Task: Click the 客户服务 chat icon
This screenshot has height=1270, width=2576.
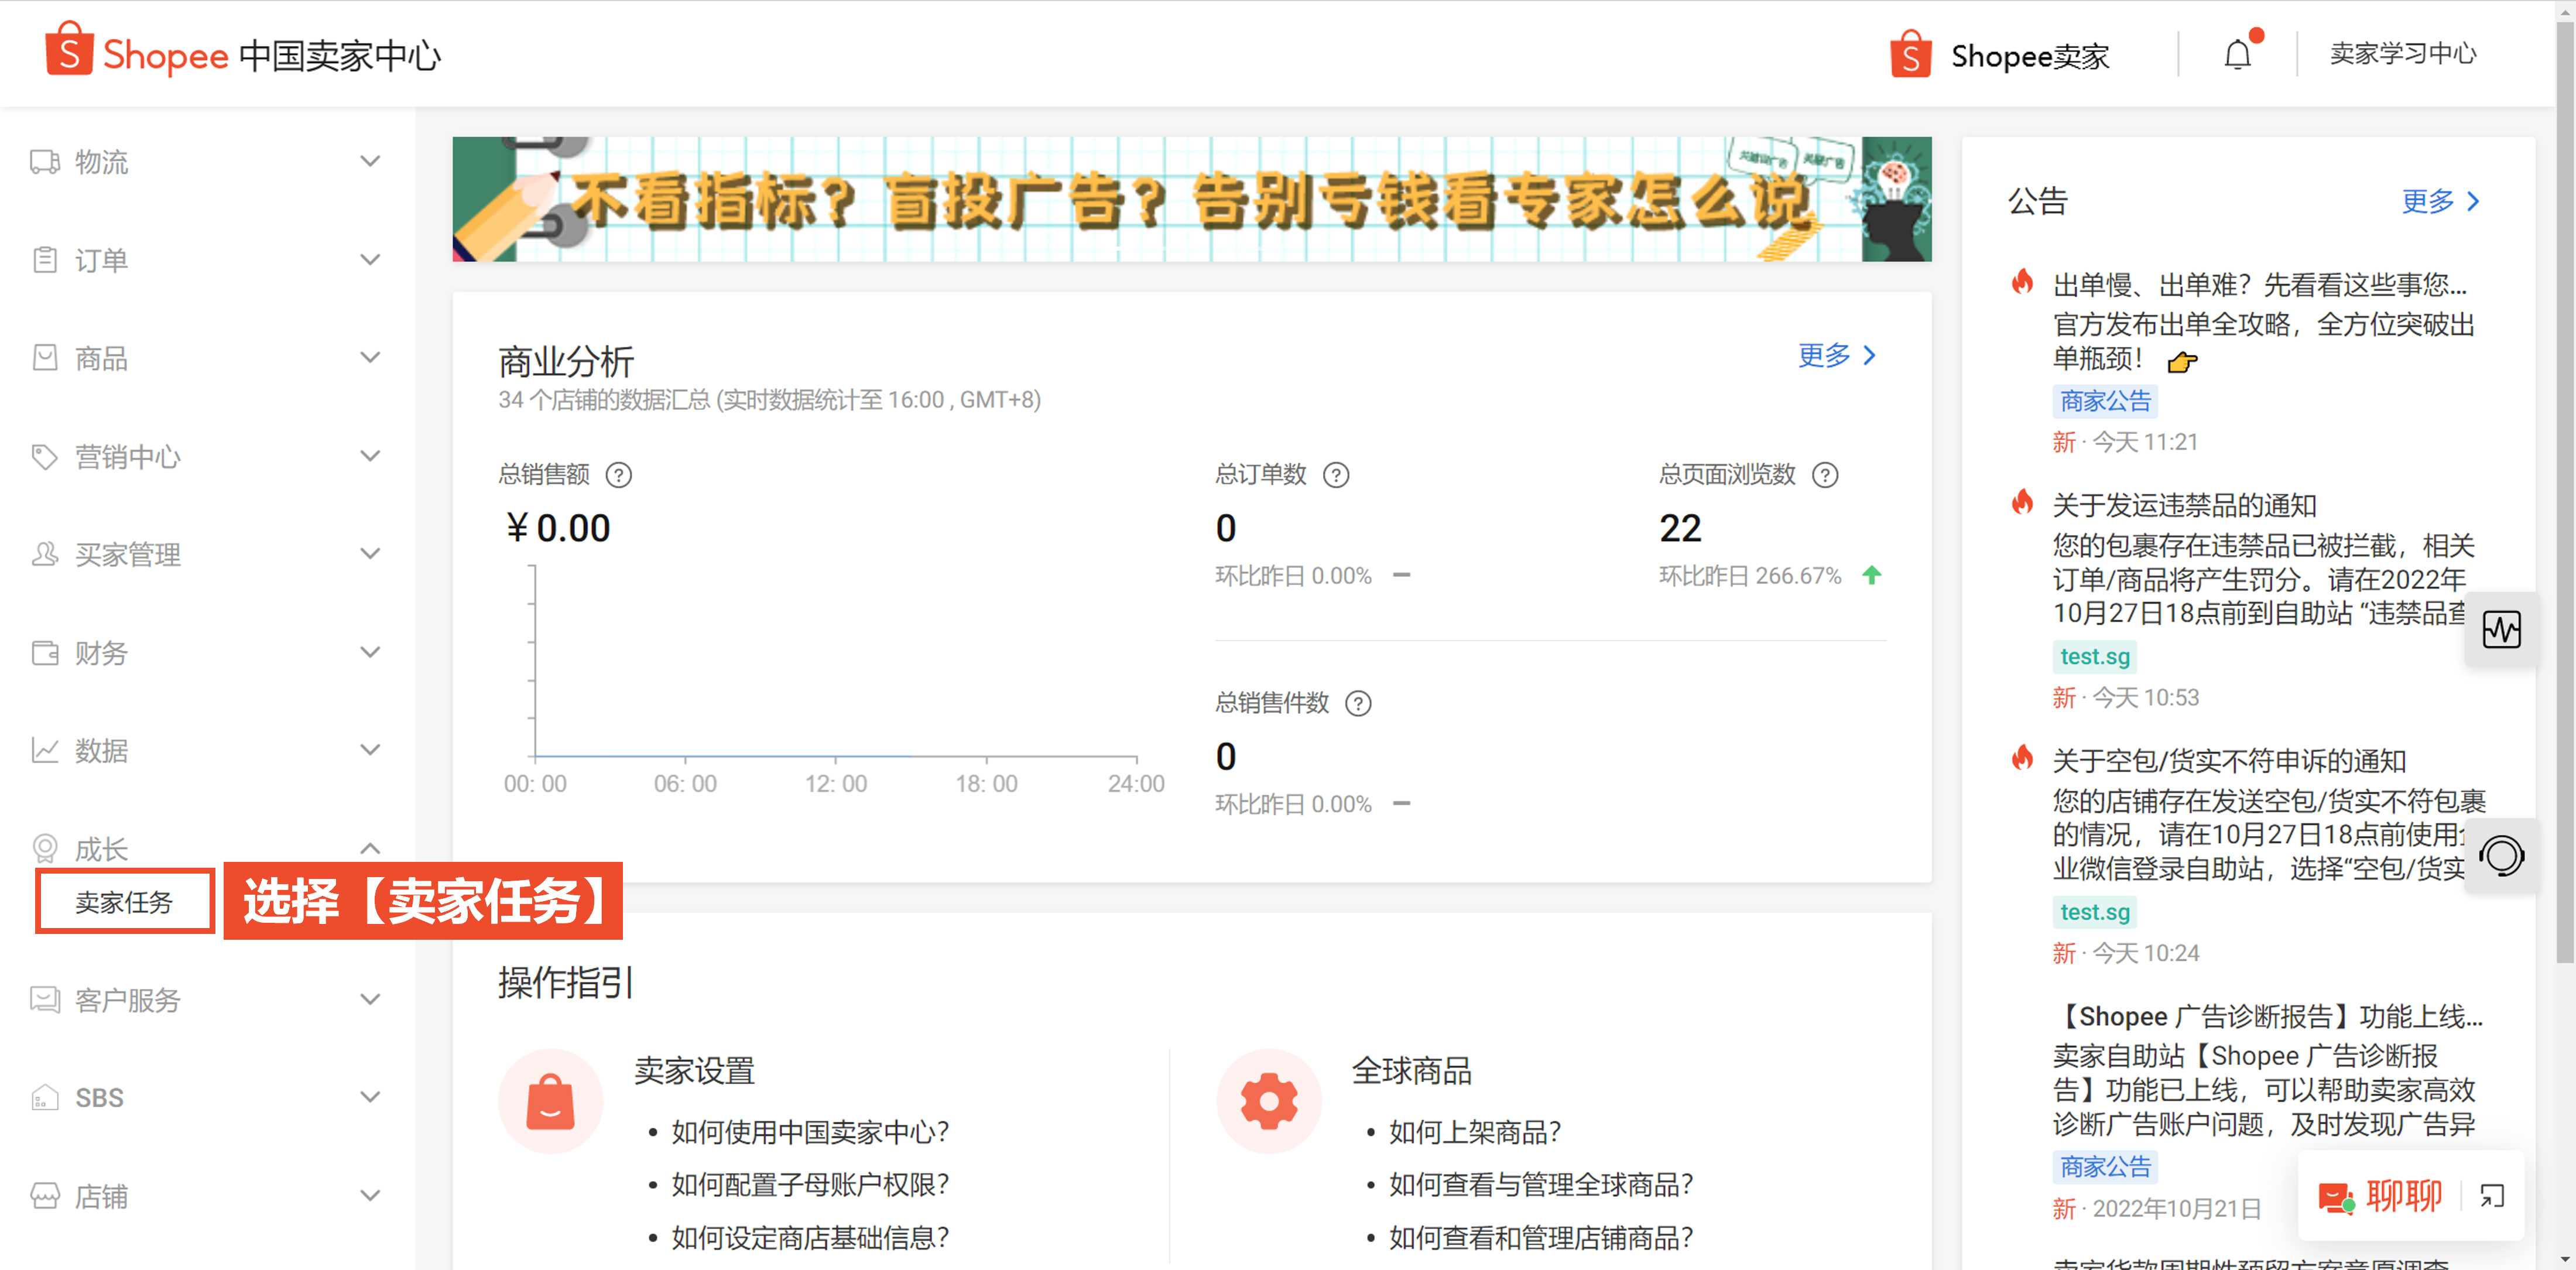Action: [x=45, y=999]
